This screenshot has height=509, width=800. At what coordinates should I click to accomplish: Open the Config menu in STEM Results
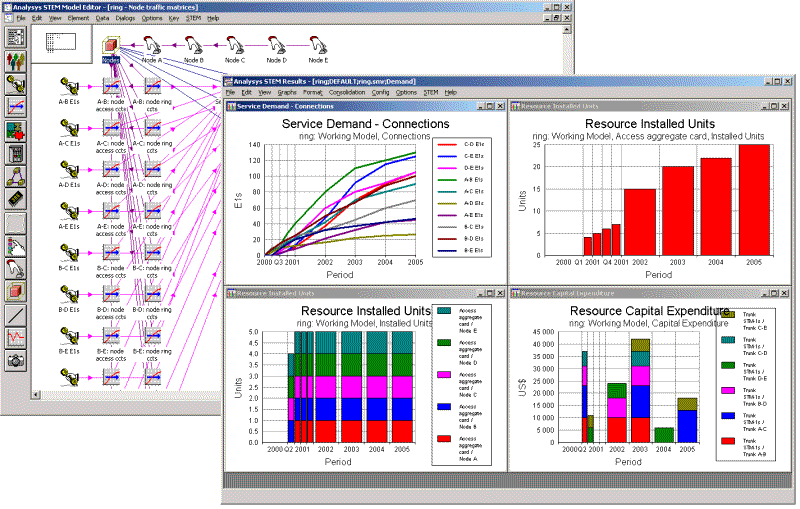(x=379, y=92)
